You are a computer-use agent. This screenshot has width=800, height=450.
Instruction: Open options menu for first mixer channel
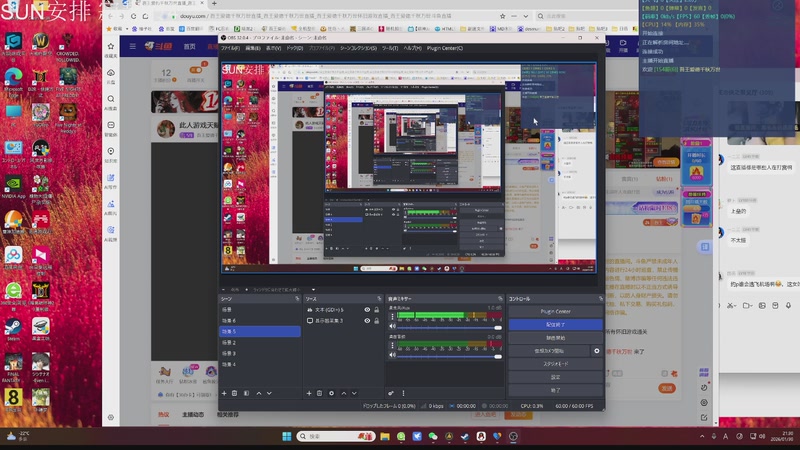[392, 317]
